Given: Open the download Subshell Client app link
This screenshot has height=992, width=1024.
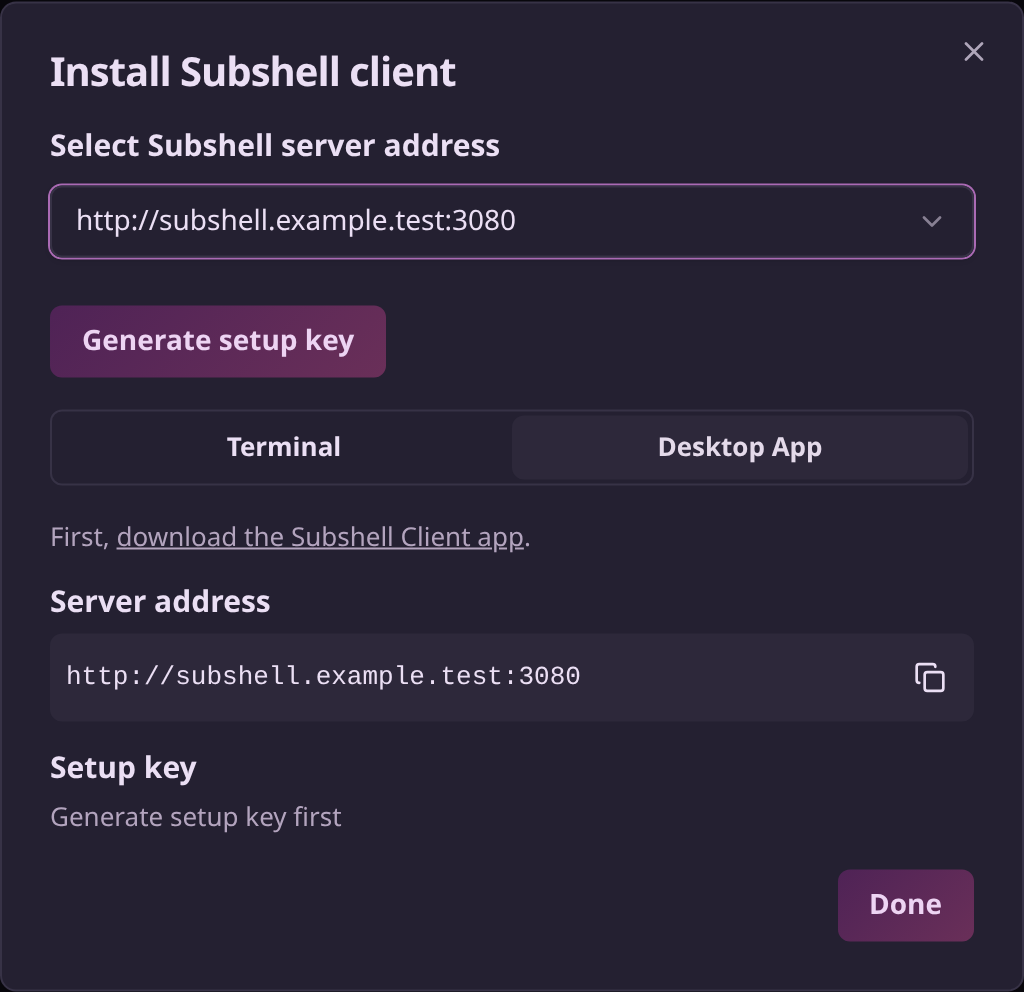Looking at the screenshot, I should (x=320, y=537).
